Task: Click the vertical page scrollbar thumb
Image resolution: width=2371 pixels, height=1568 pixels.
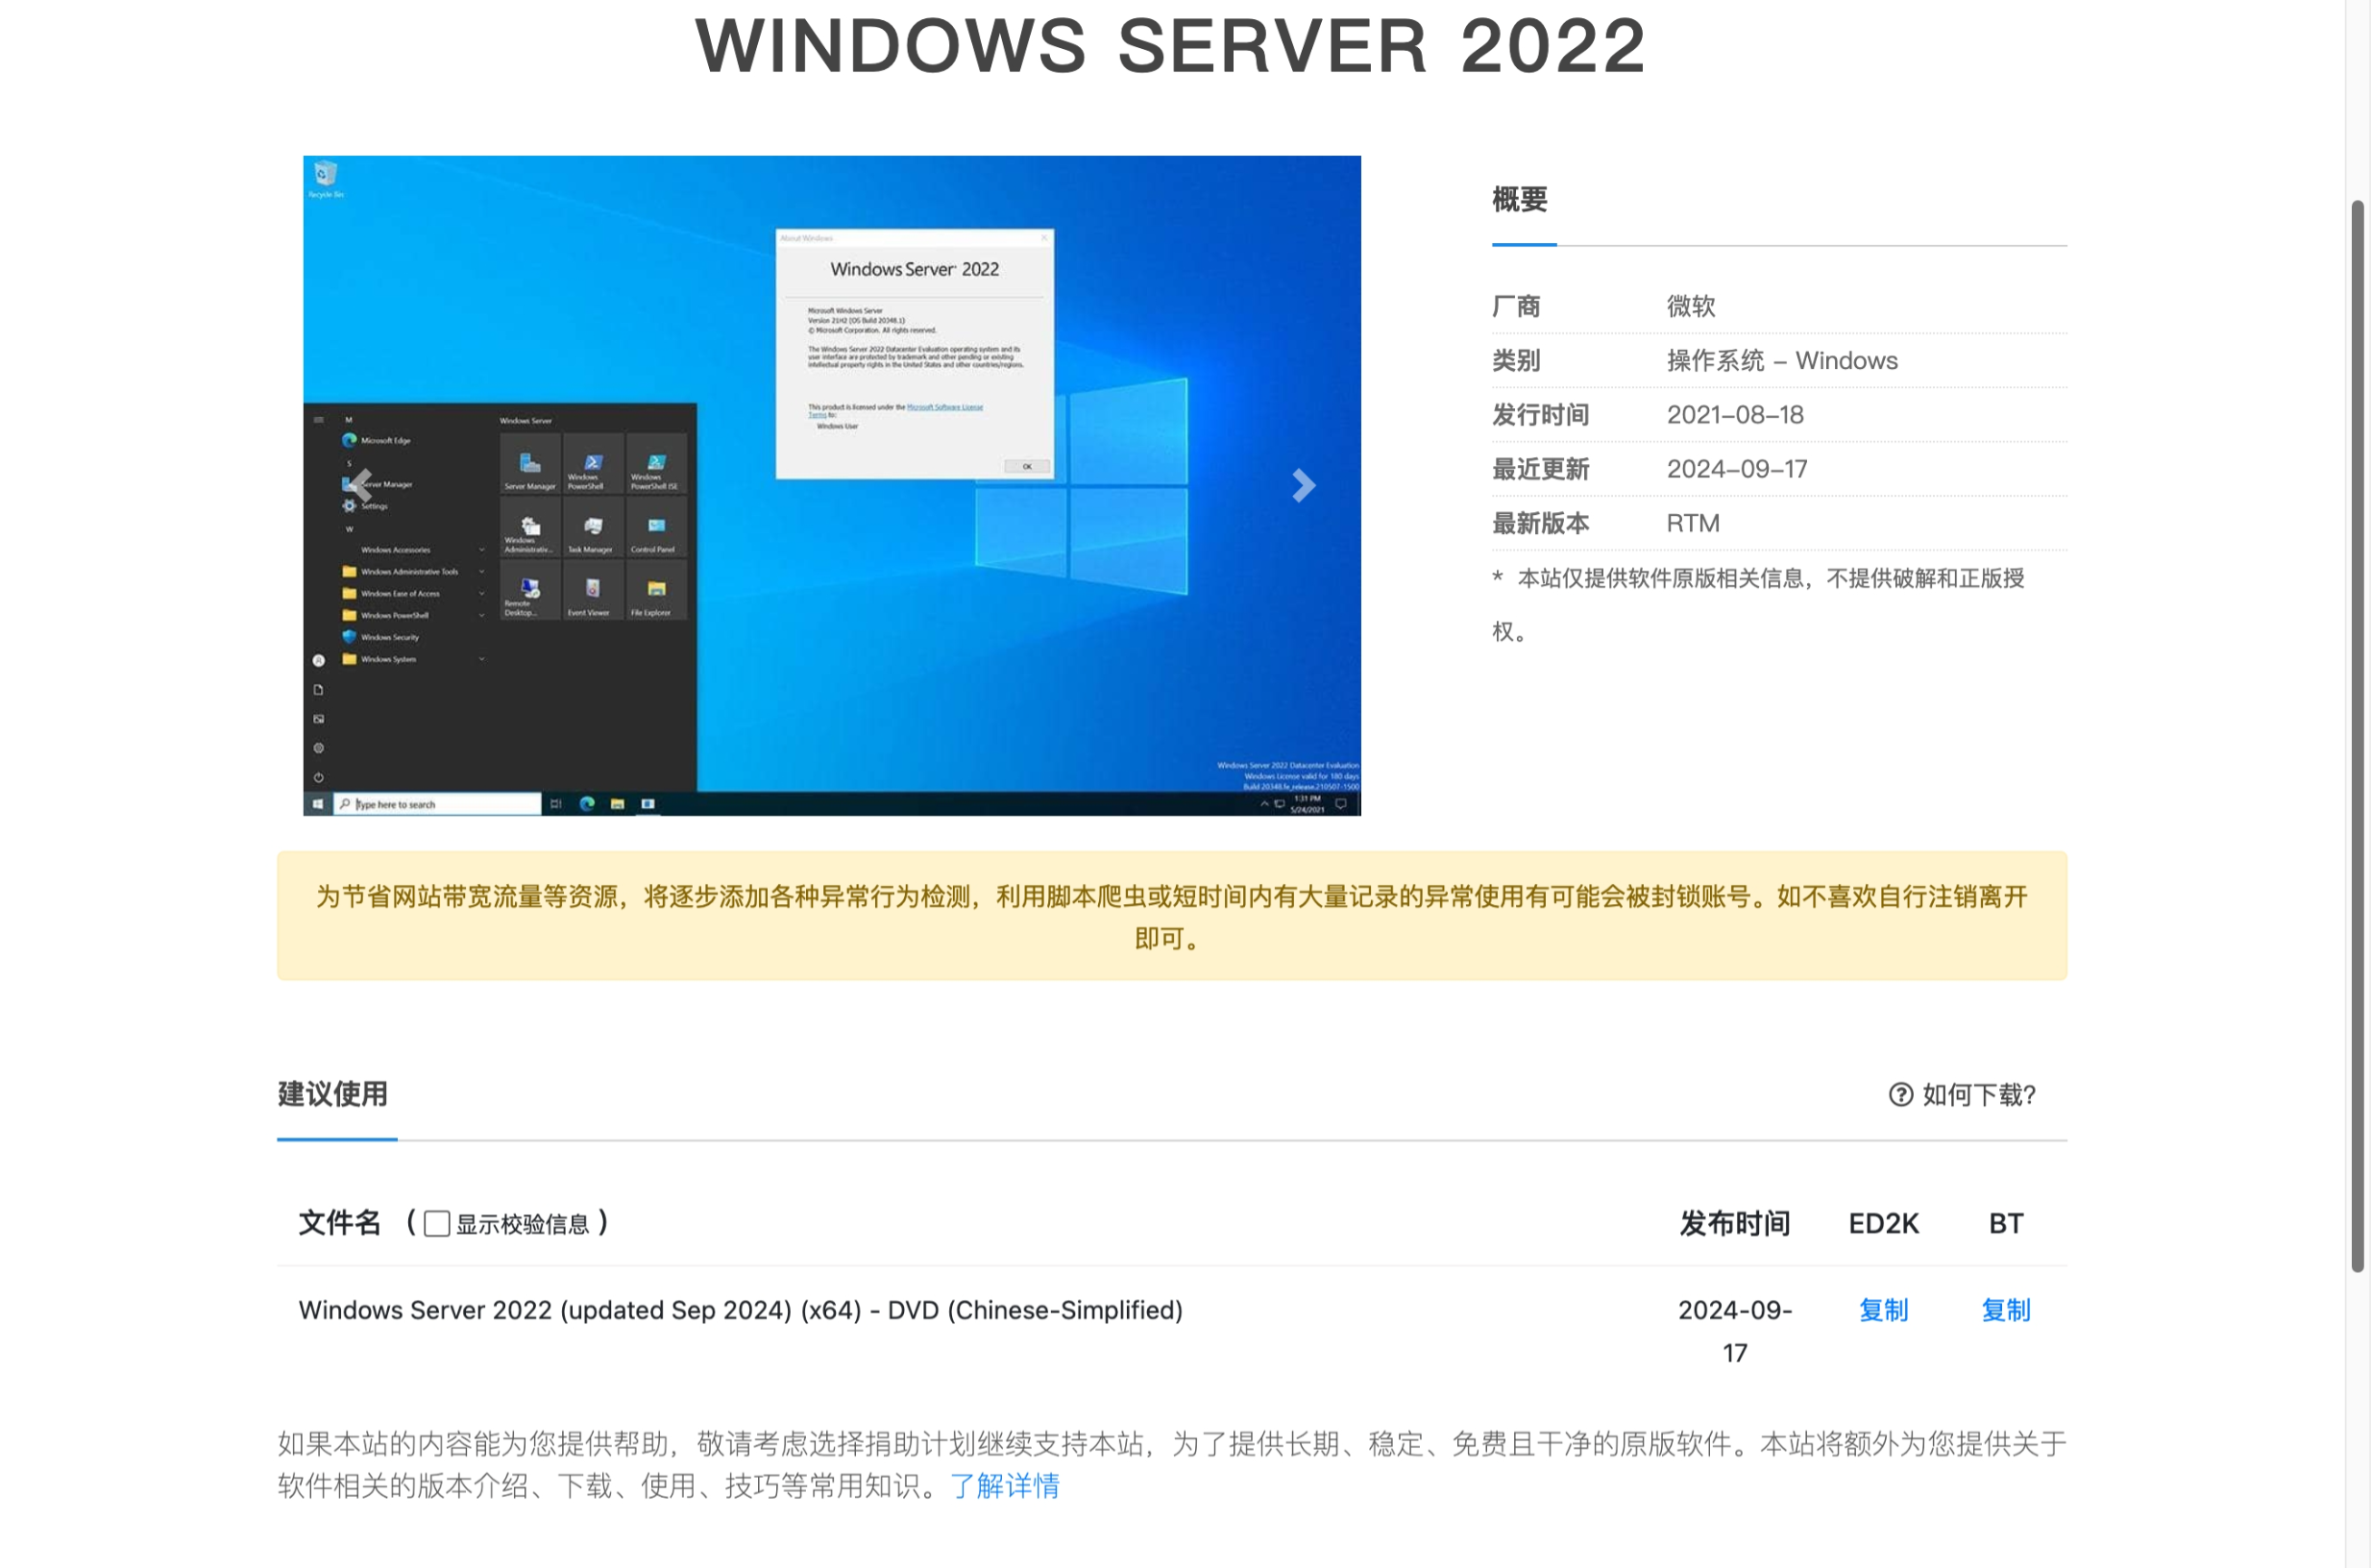Action: pos(2357,735)
